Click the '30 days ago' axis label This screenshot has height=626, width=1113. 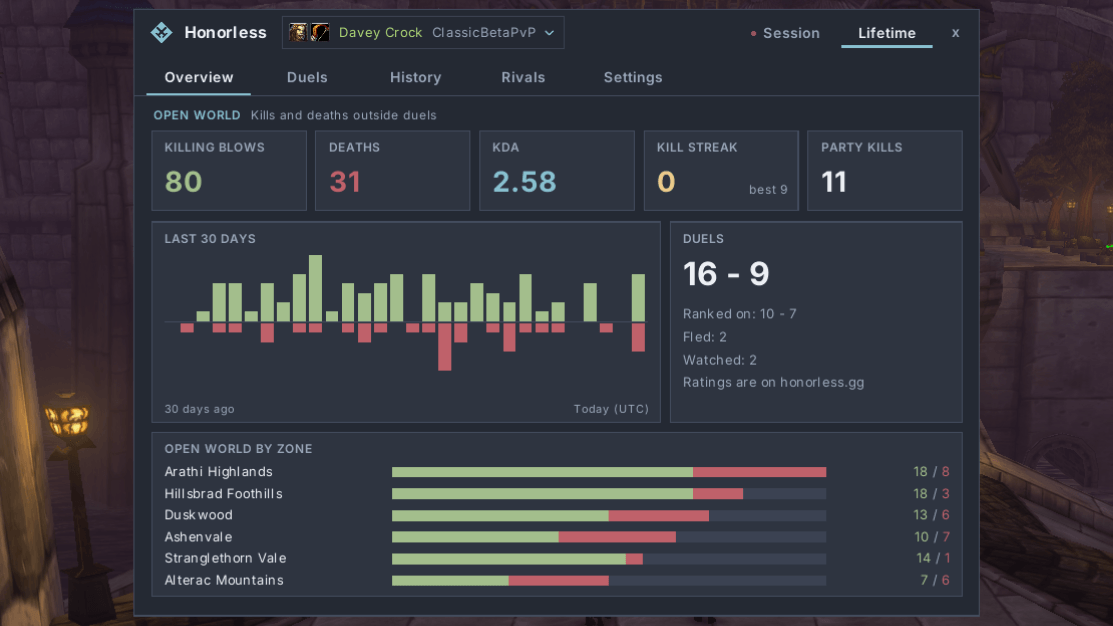coord(199,409)
